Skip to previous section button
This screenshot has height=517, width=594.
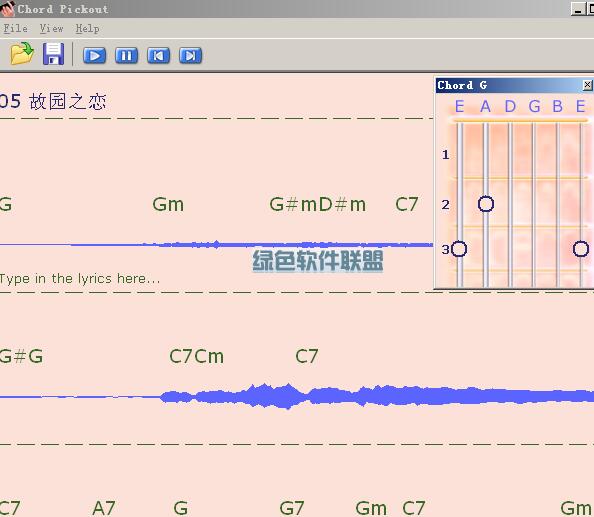pos(158,56)
